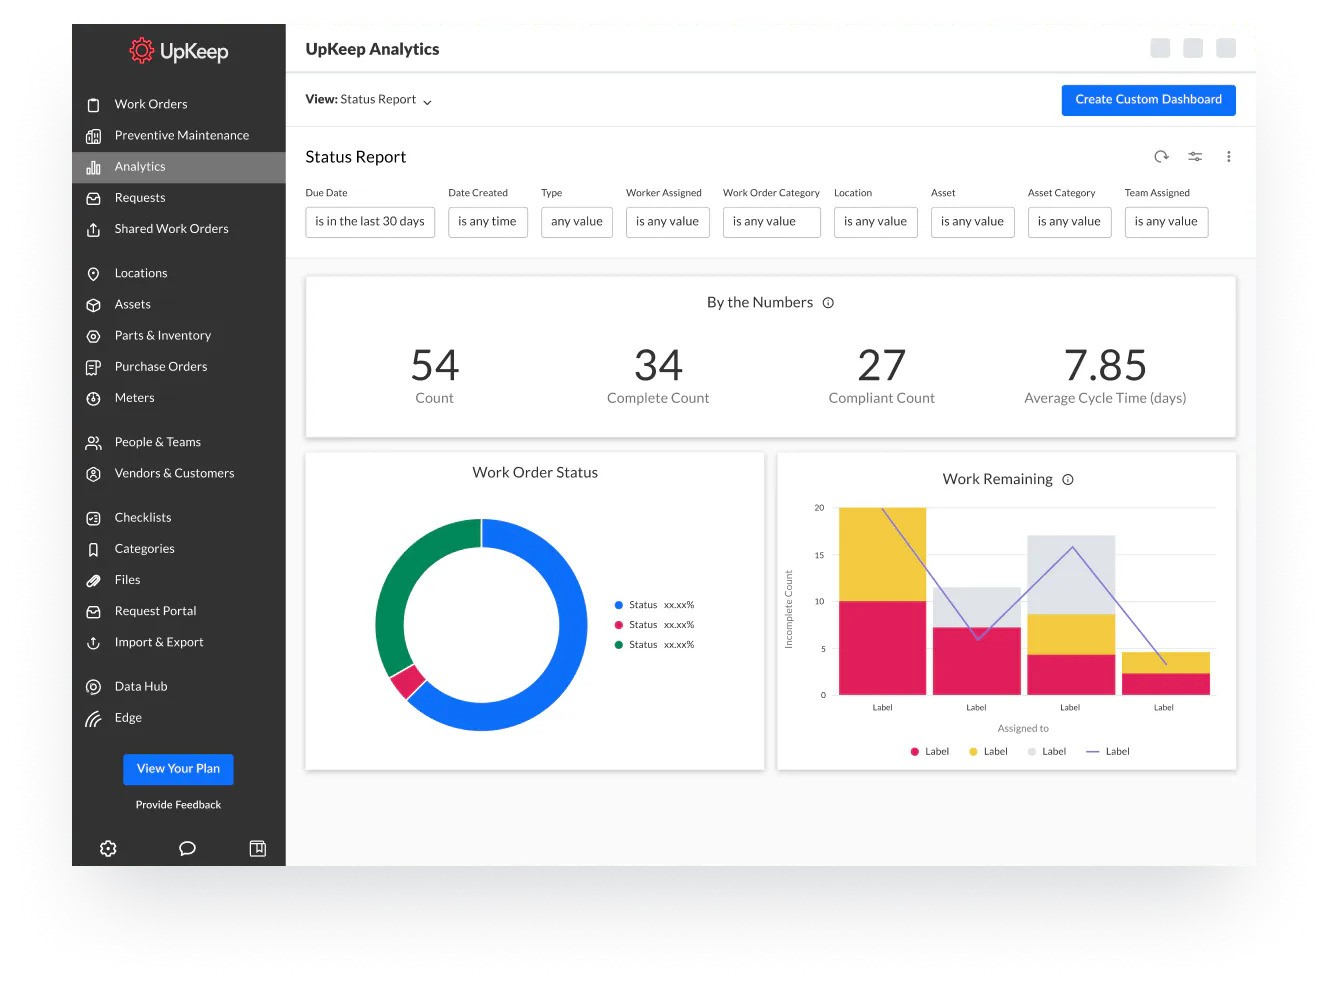
Task: Expand the View Status Report dropdown
Action: click(x=369, y=100)
